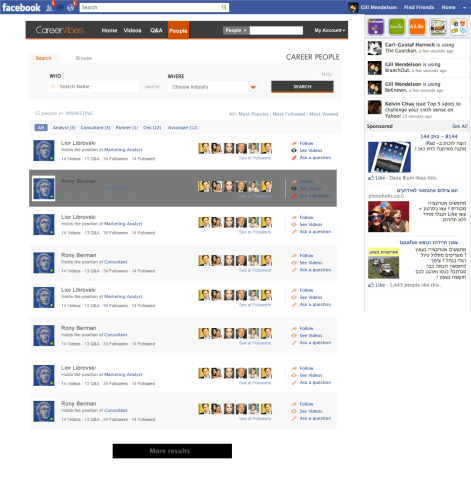471x480 pixels.
Task: Click the eye icon beside See Videos in highlighted row
Action: (x=294, y=189)
